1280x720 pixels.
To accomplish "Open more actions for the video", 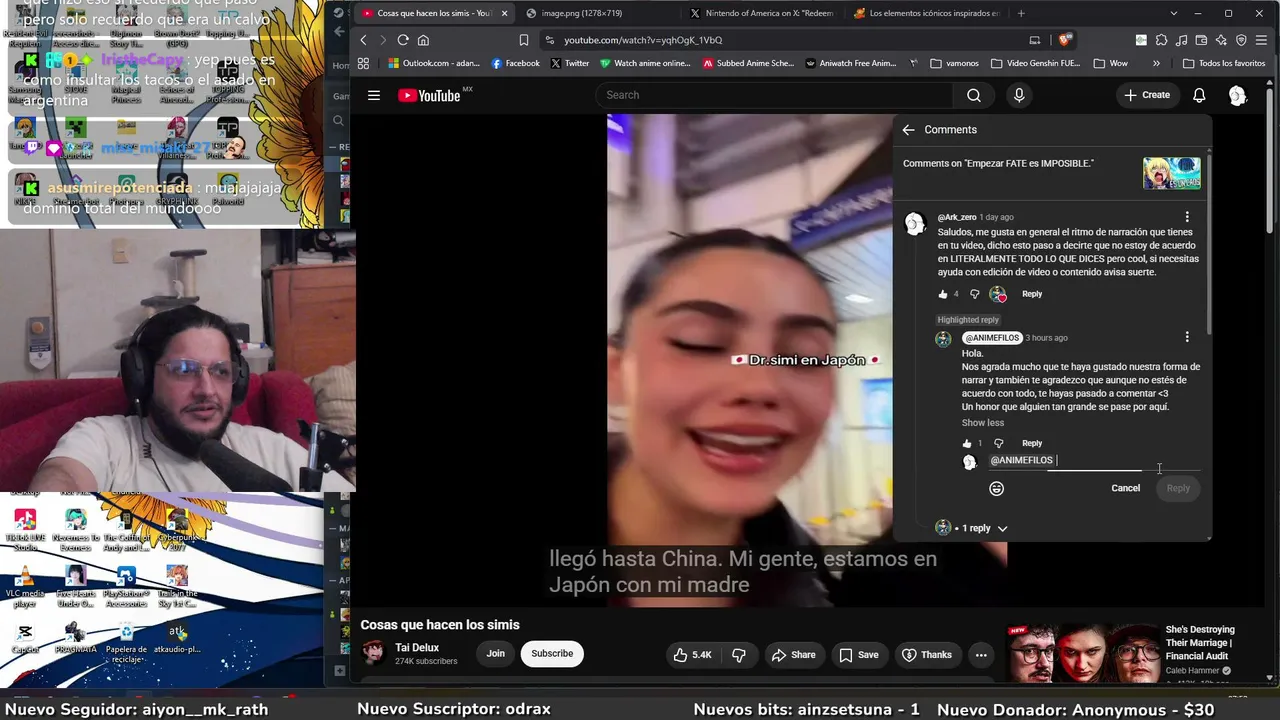I will coord(981,655).
